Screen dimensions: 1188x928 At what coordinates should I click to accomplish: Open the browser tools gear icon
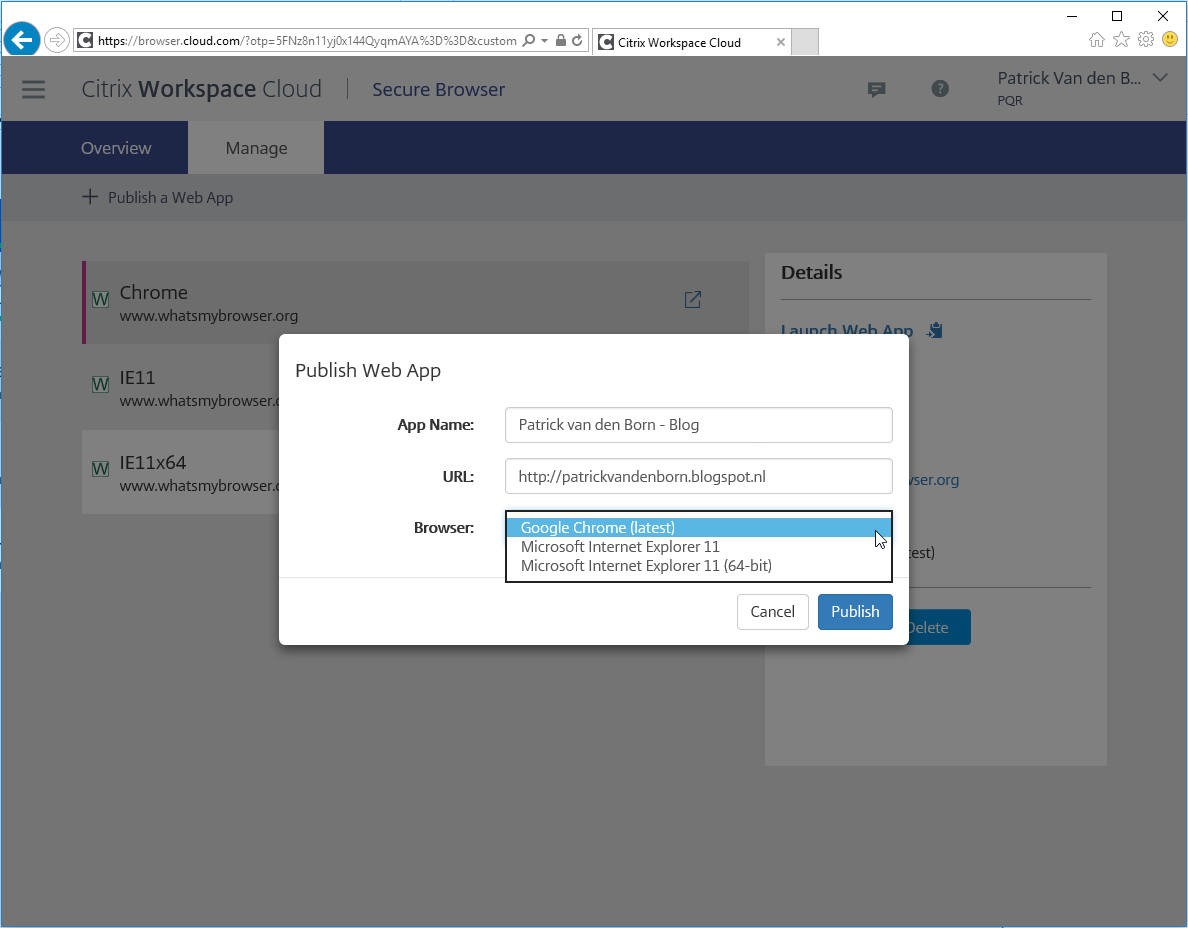pyautogui.click(x=1146, y=39)
